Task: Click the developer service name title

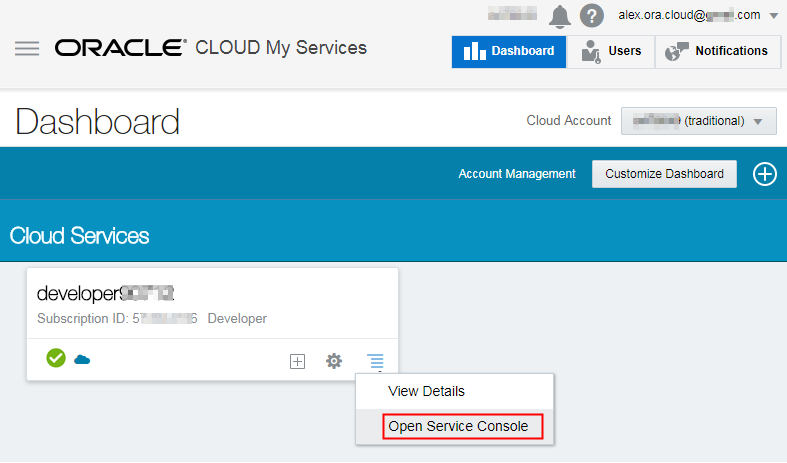Action: (x=105, y=294)
